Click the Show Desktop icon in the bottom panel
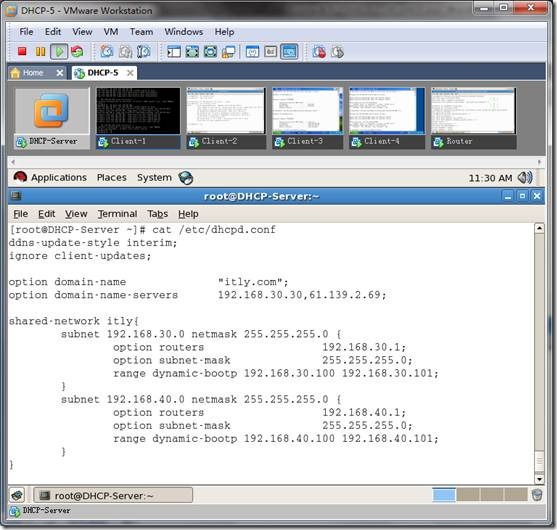Screen dimensions: 557x530 coord(17,495)
